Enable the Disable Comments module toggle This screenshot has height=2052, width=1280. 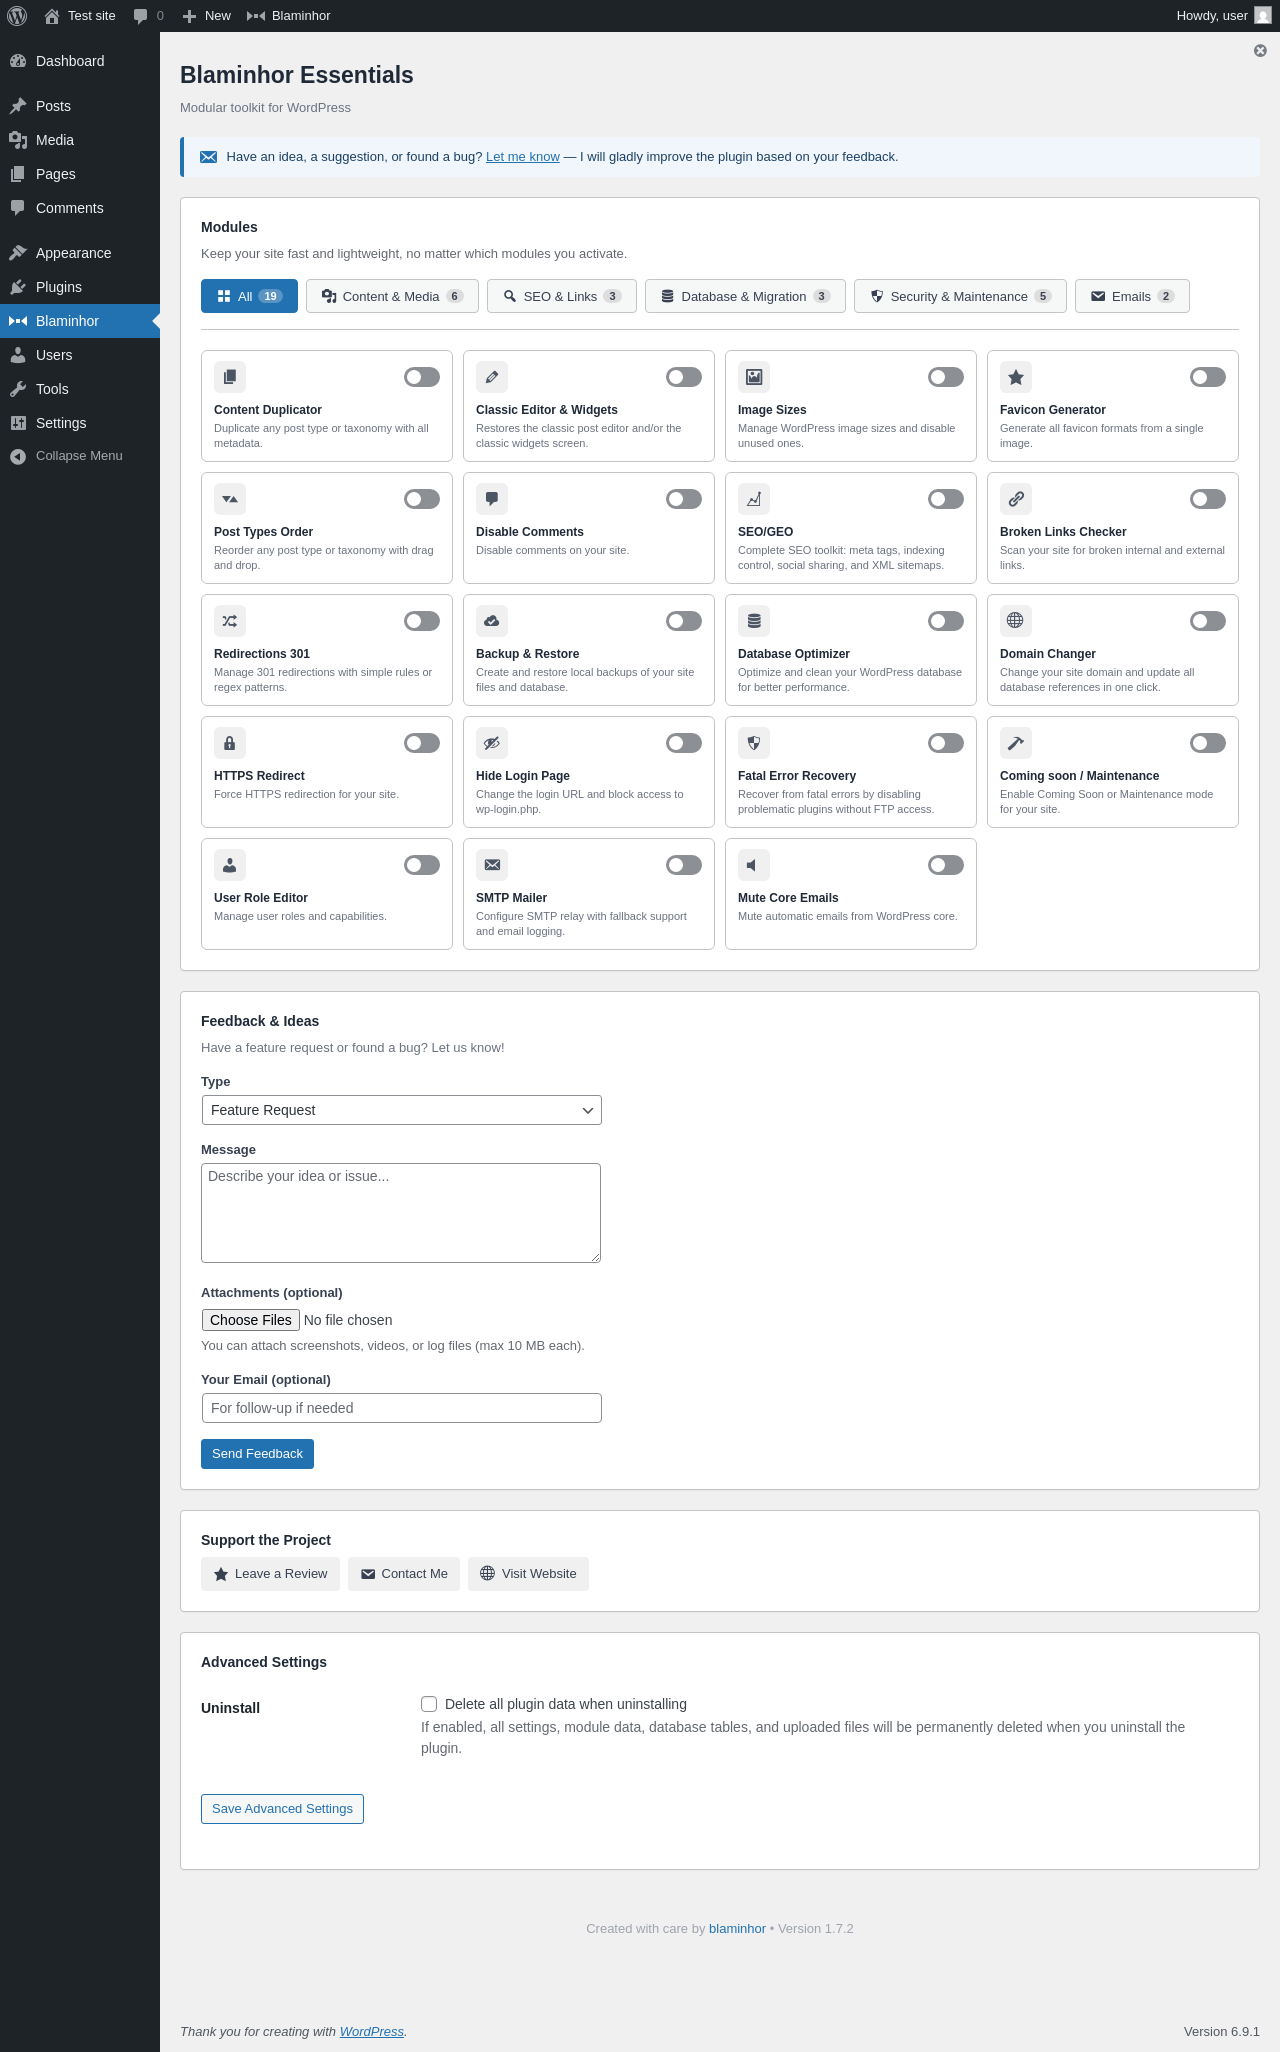[x=684, y=499]
